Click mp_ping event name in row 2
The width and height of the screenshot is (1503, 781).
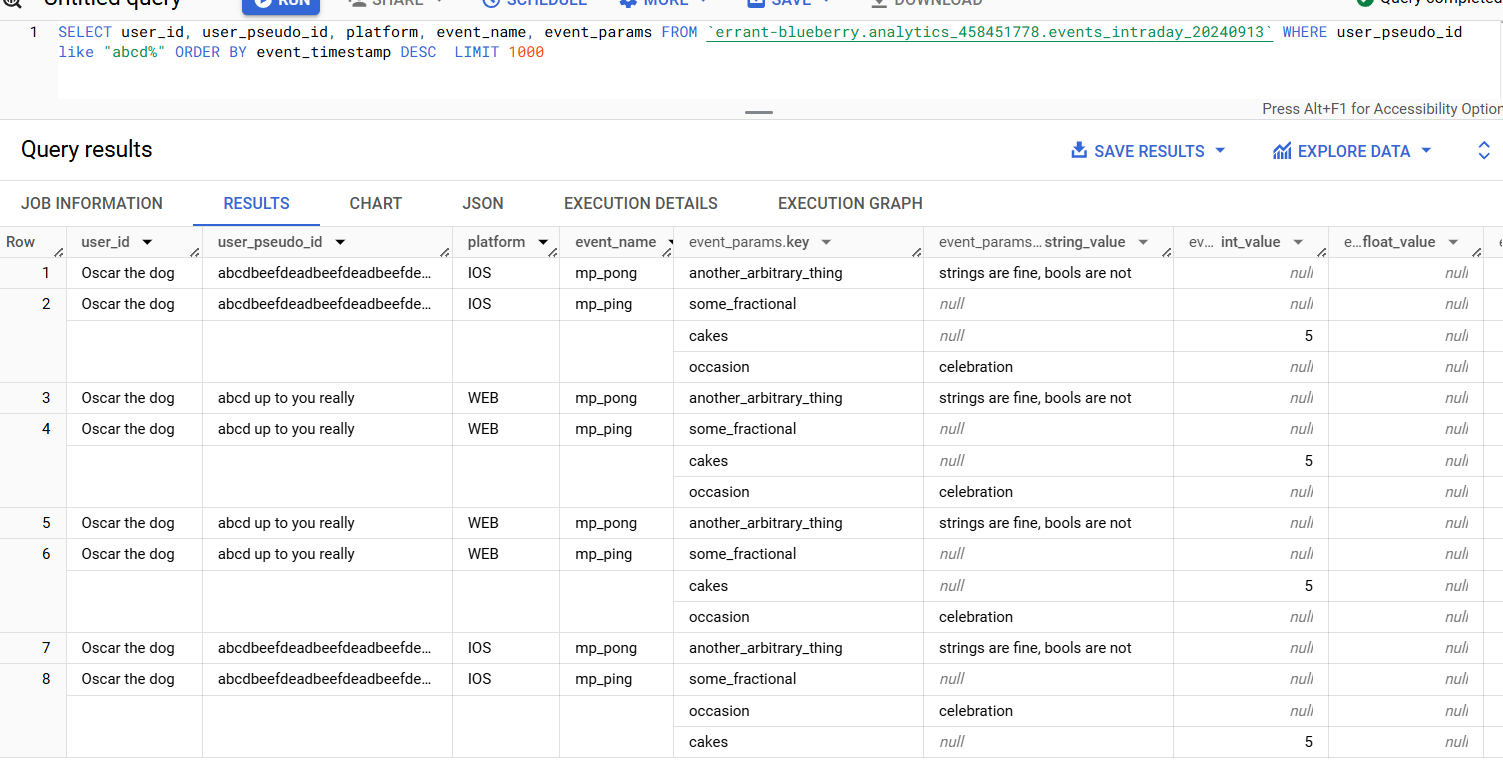click(604, 304)
